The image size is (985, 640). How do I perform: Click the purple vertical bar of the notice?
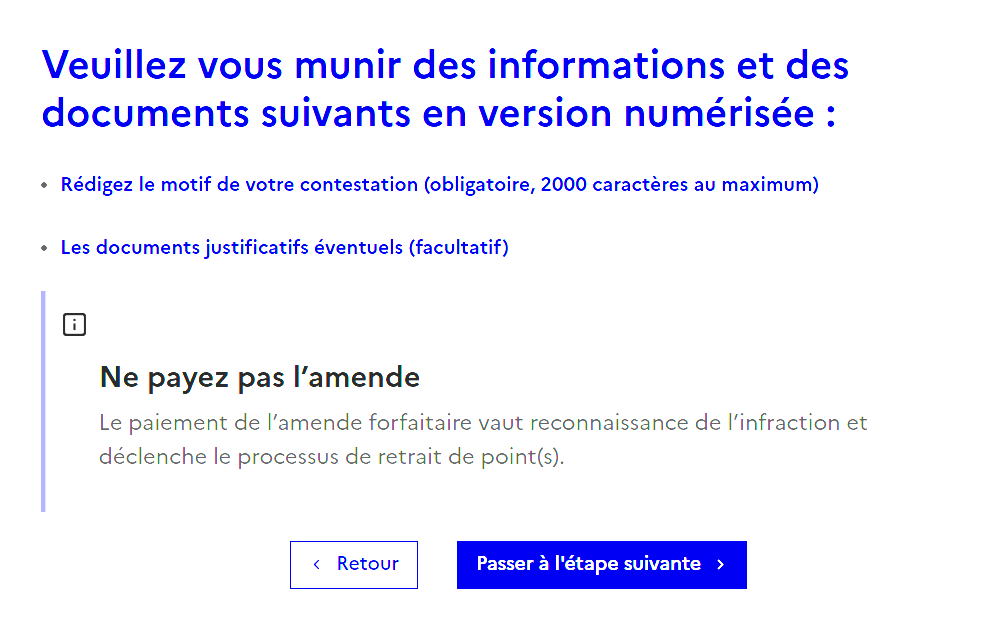click(x=43, y=401)
